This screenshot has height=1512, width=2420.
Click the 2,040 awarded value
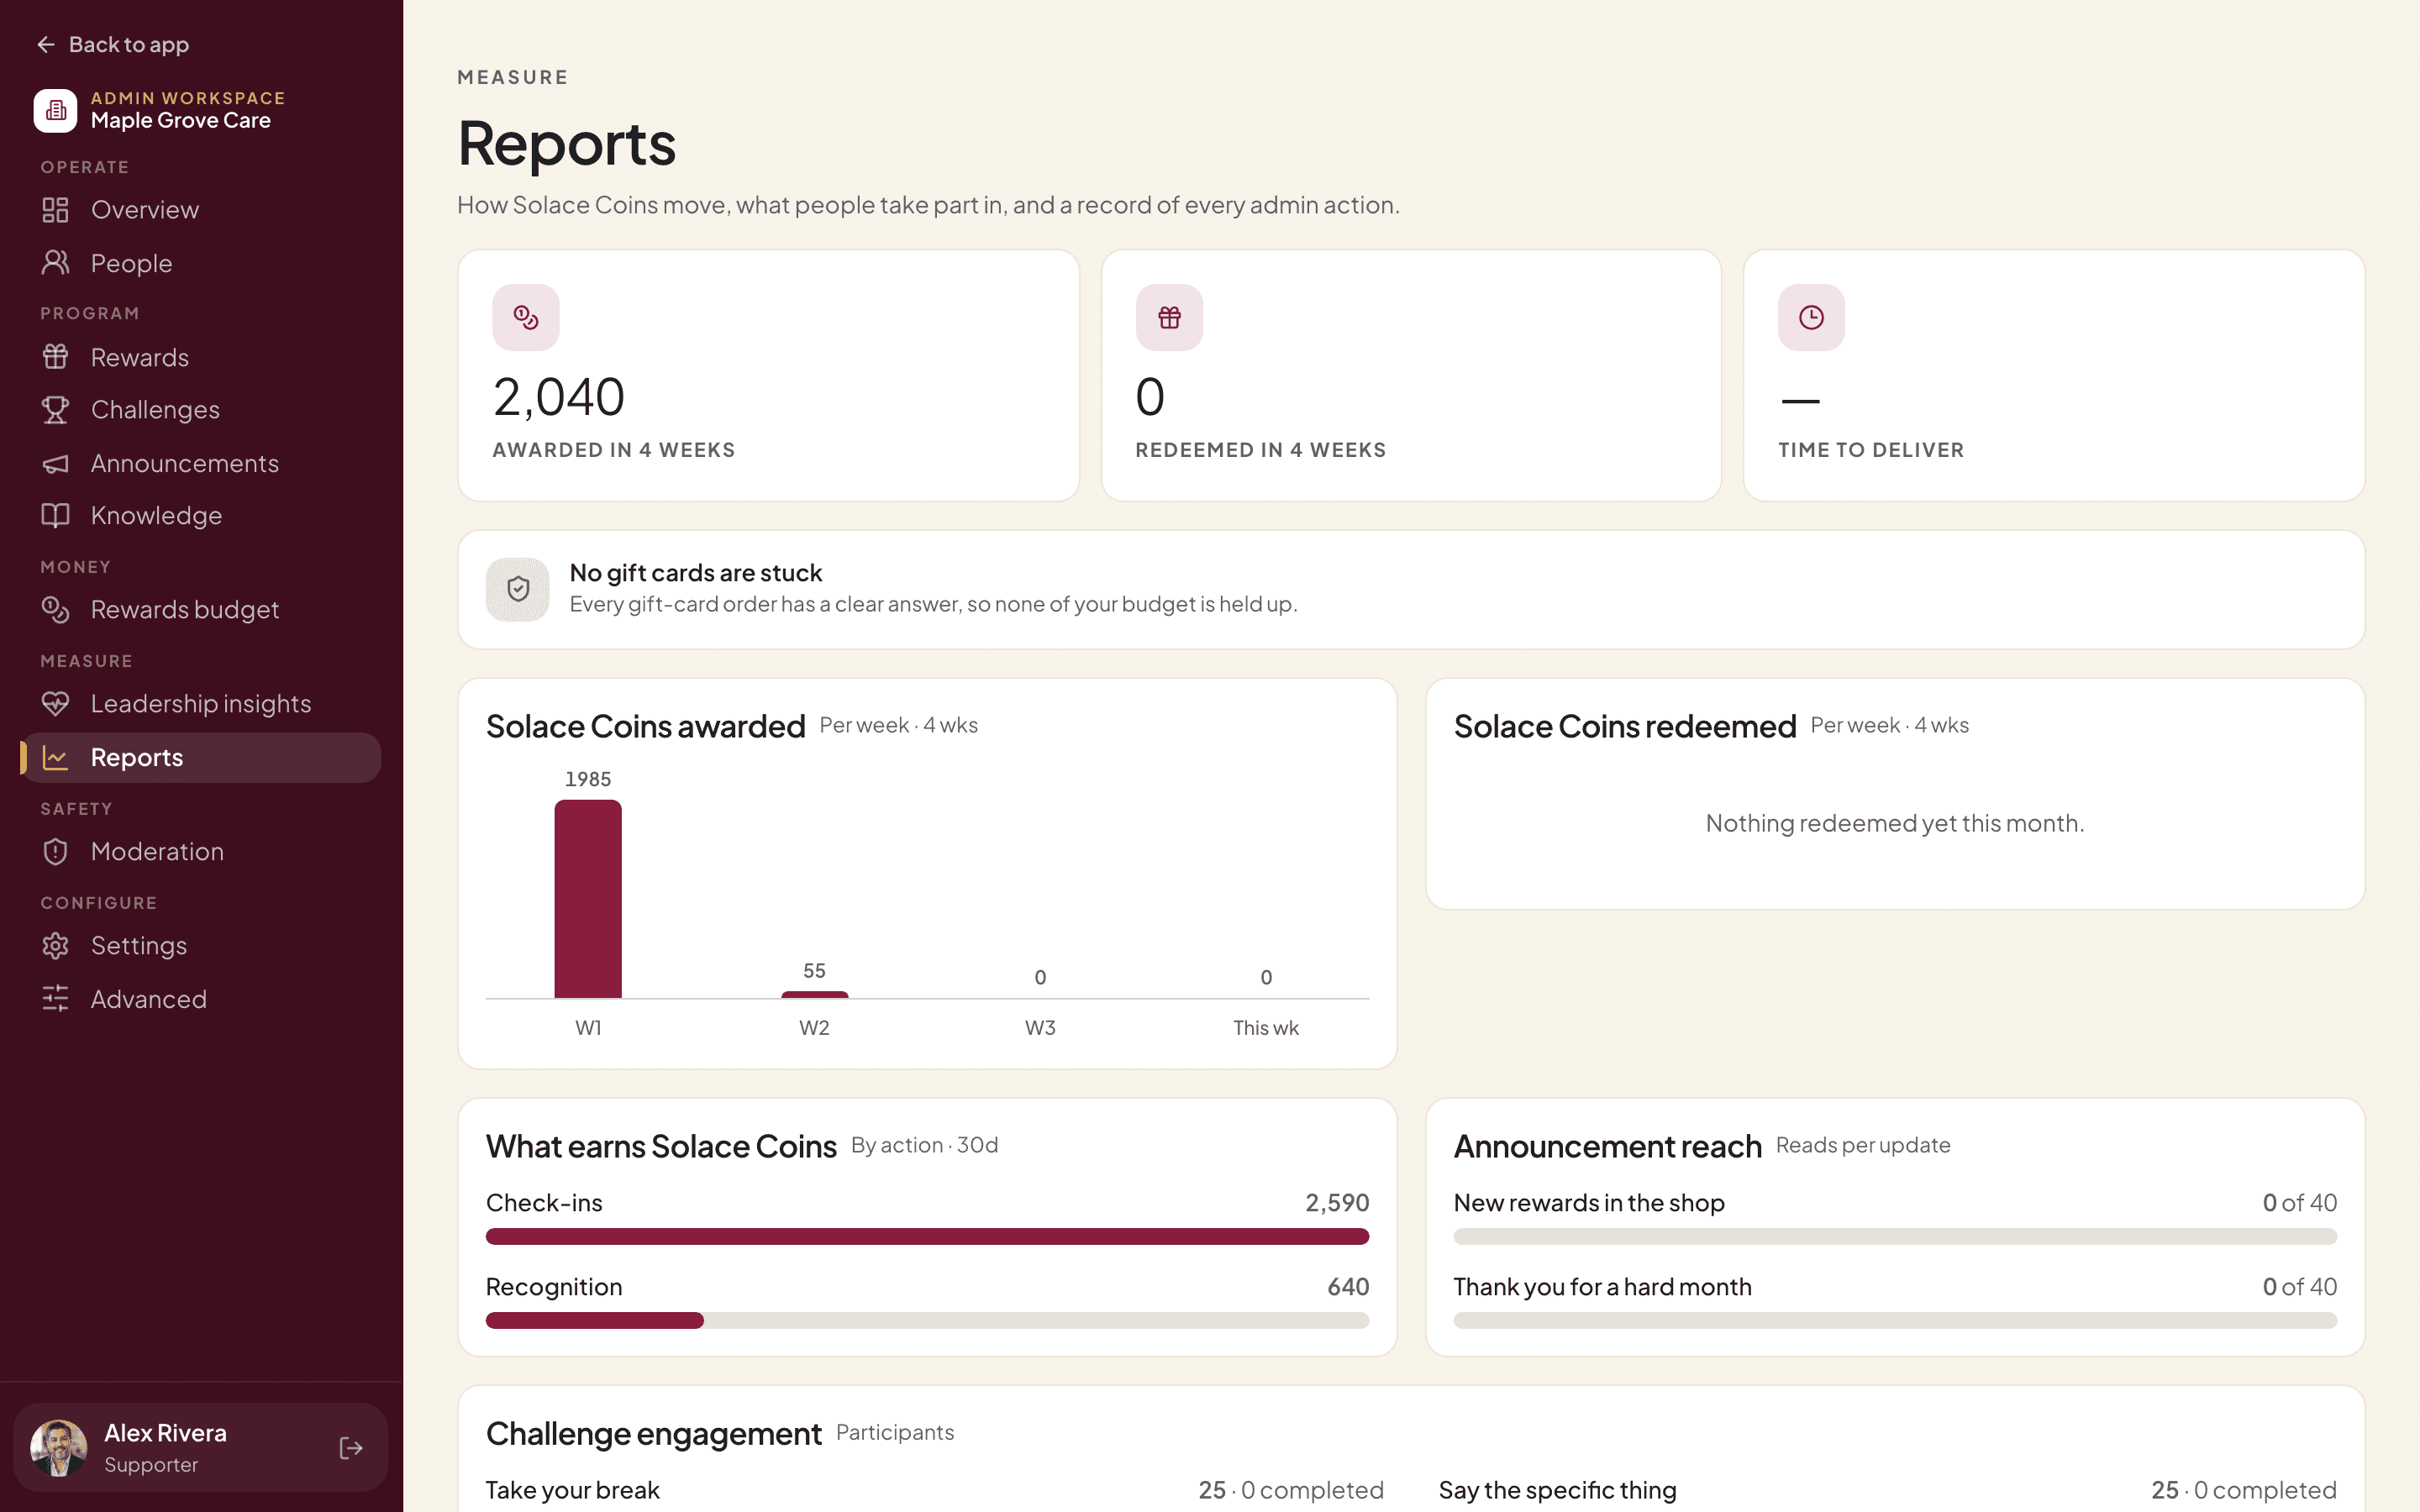point(559,397)
